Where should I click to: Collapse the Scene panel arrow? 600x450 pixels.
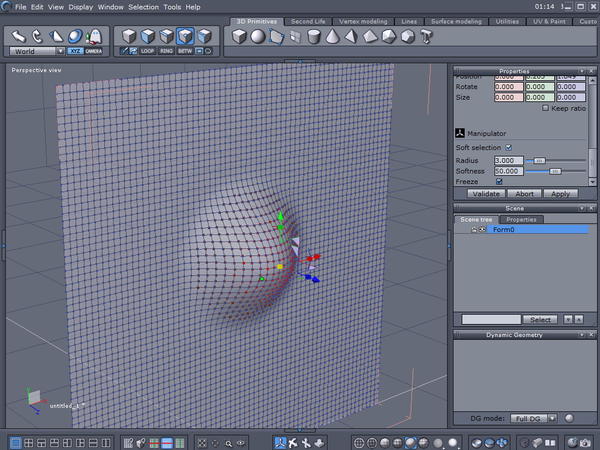pyautogui.click(x=582, y=208)
